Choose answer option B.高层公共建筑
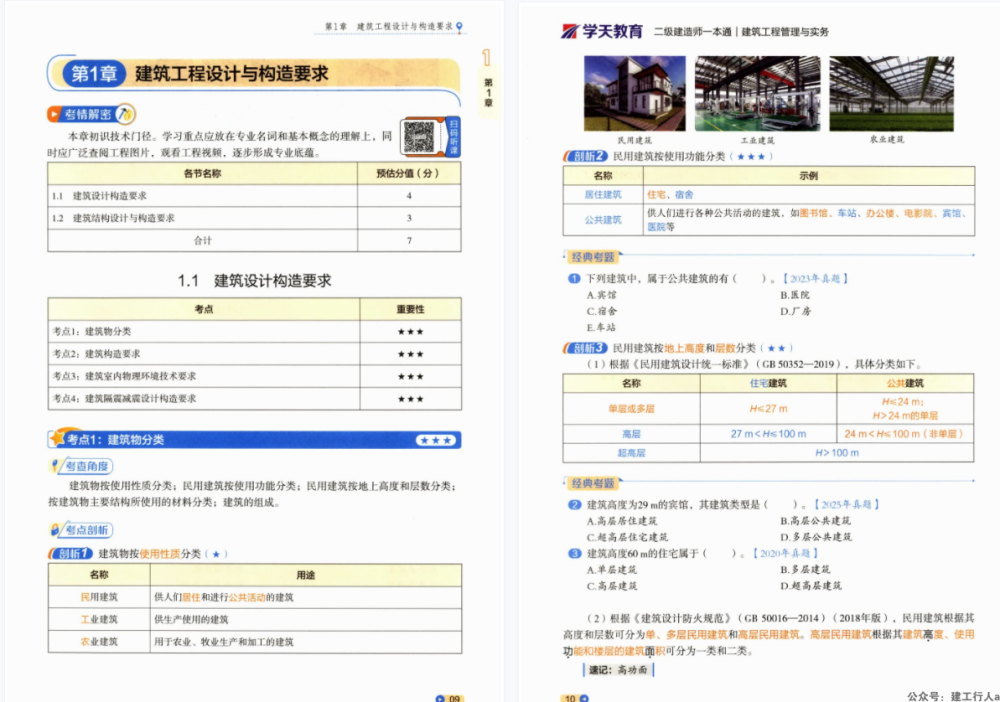Viewport: 1000px width, 702px height. 815,521
